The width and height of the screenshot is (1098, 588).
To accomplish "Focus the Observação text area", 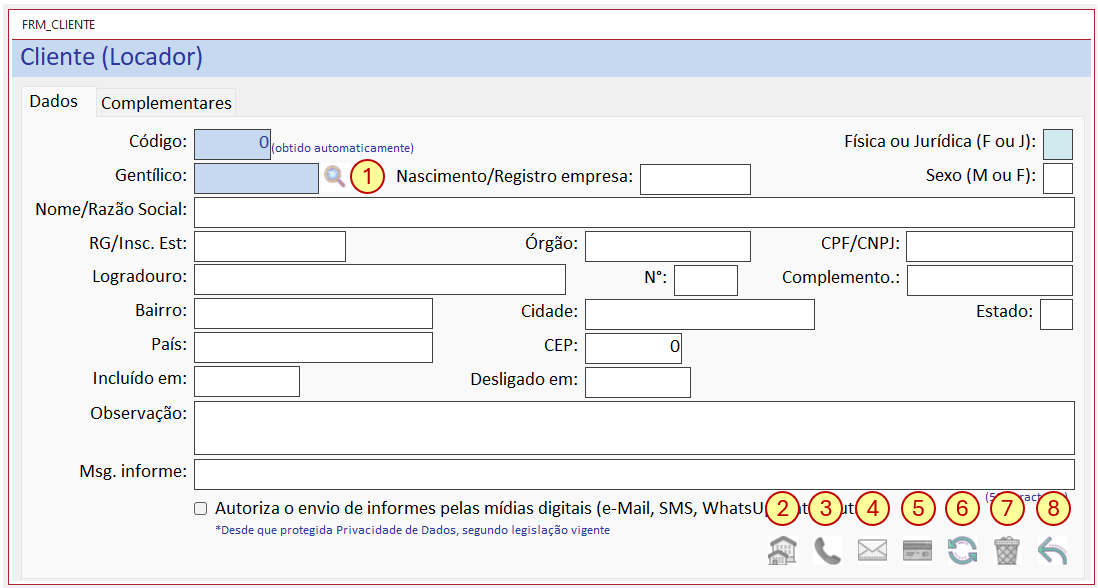I will (634, 428).
